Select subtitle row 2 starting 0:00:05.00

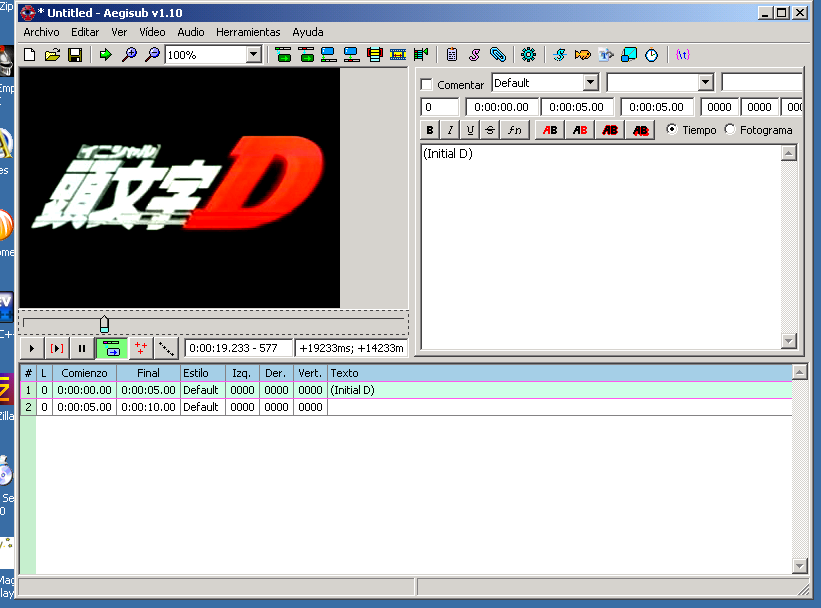tap(406, 407)
